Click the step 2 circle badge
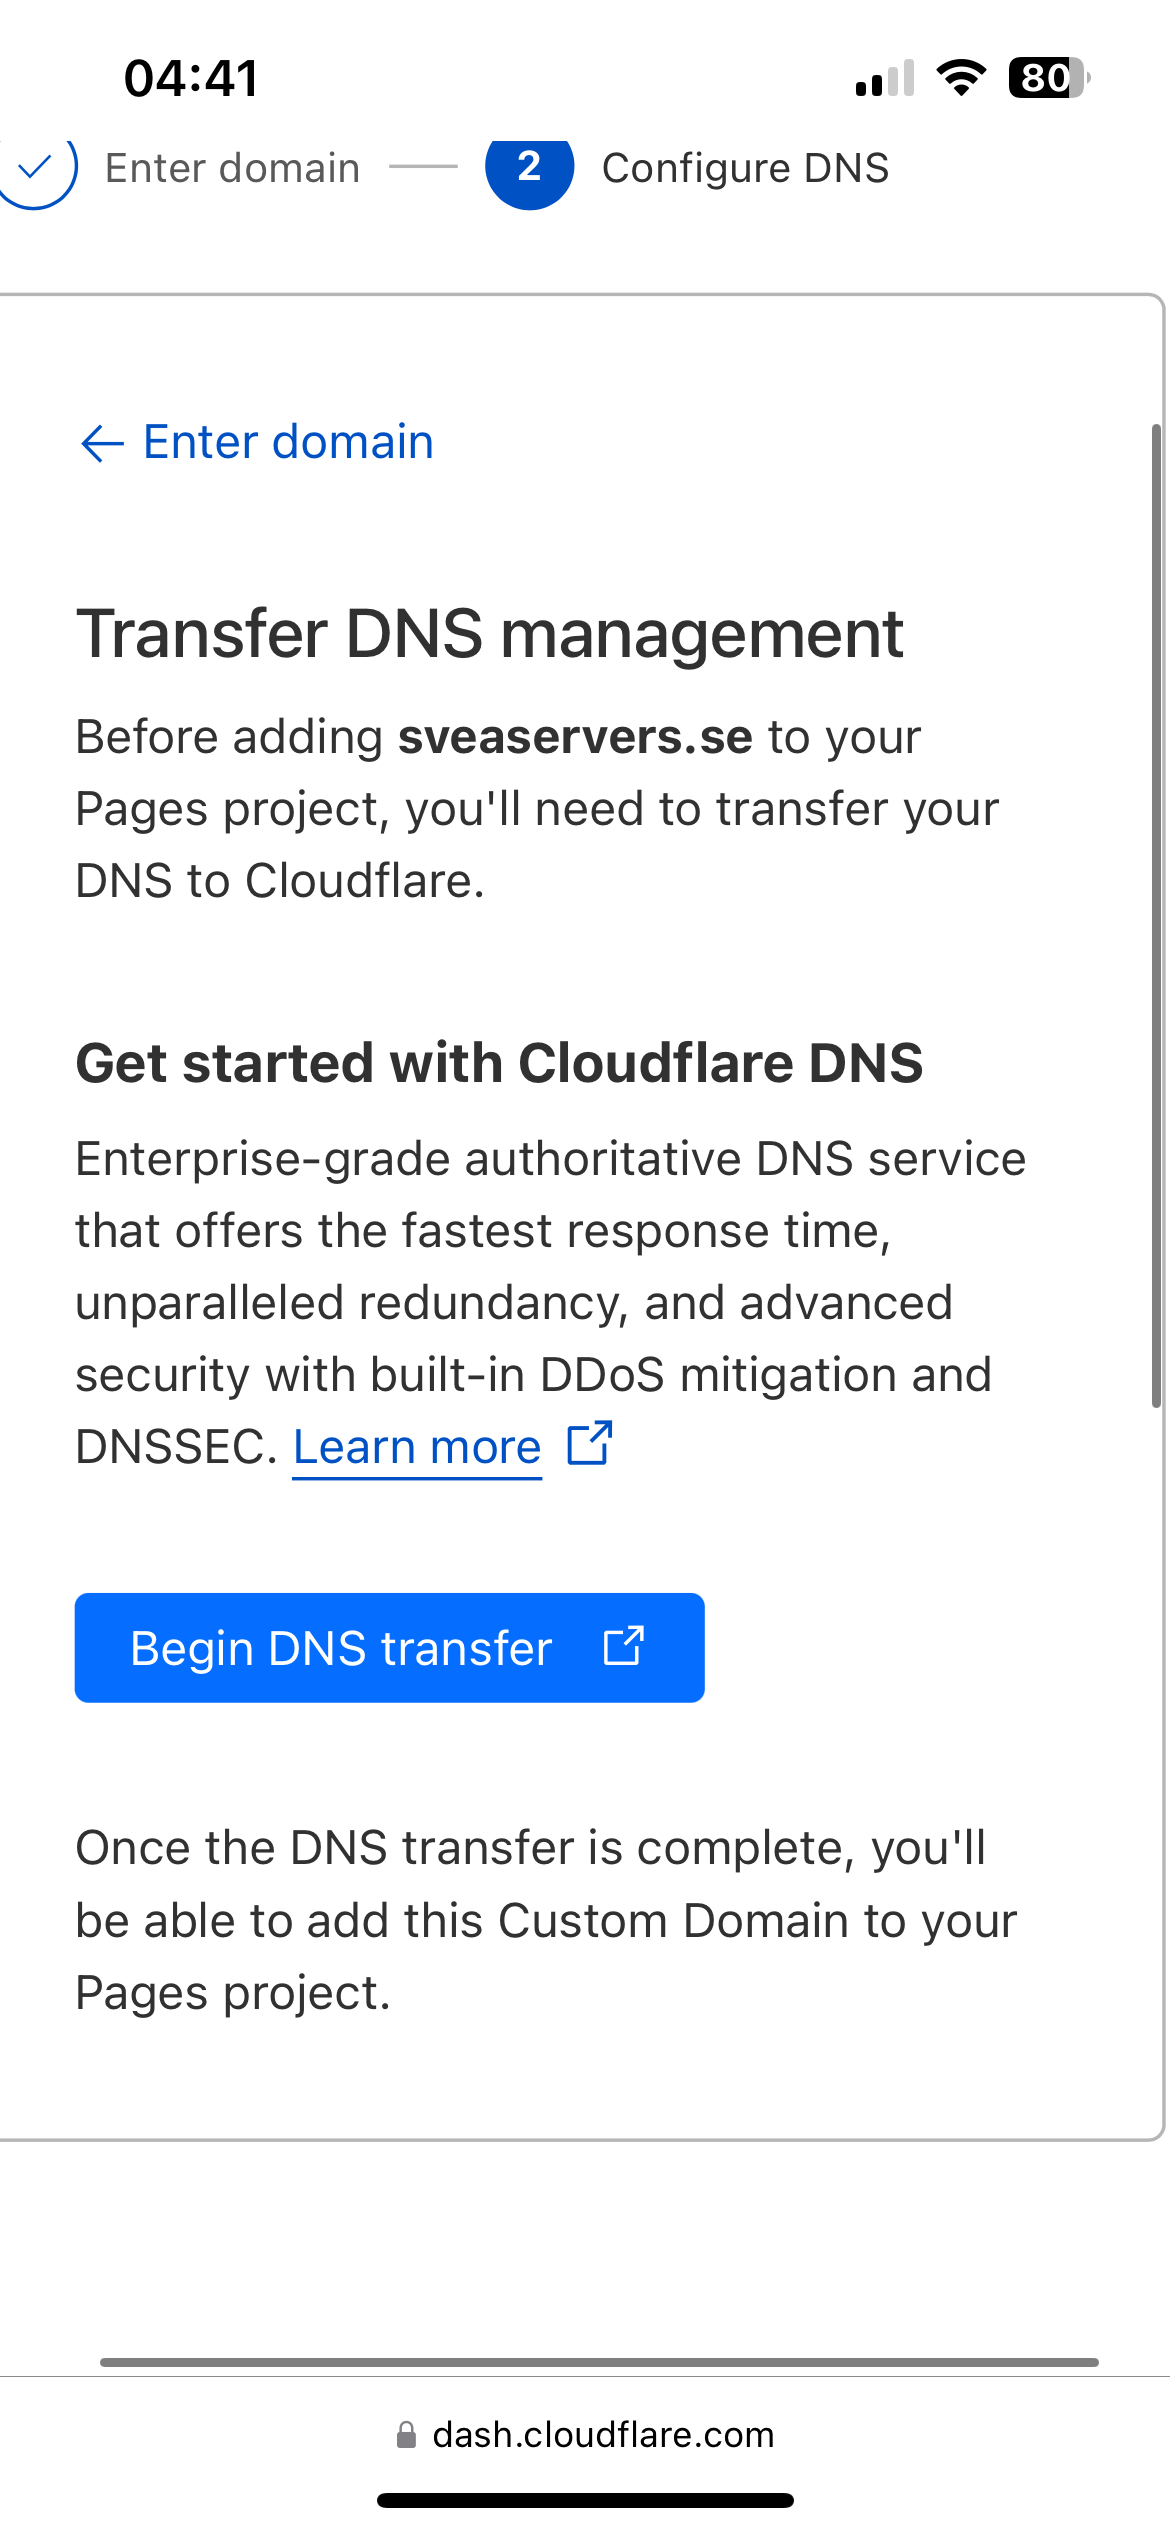This screenshot has height=2532, width=1170. tap(529, 168)
